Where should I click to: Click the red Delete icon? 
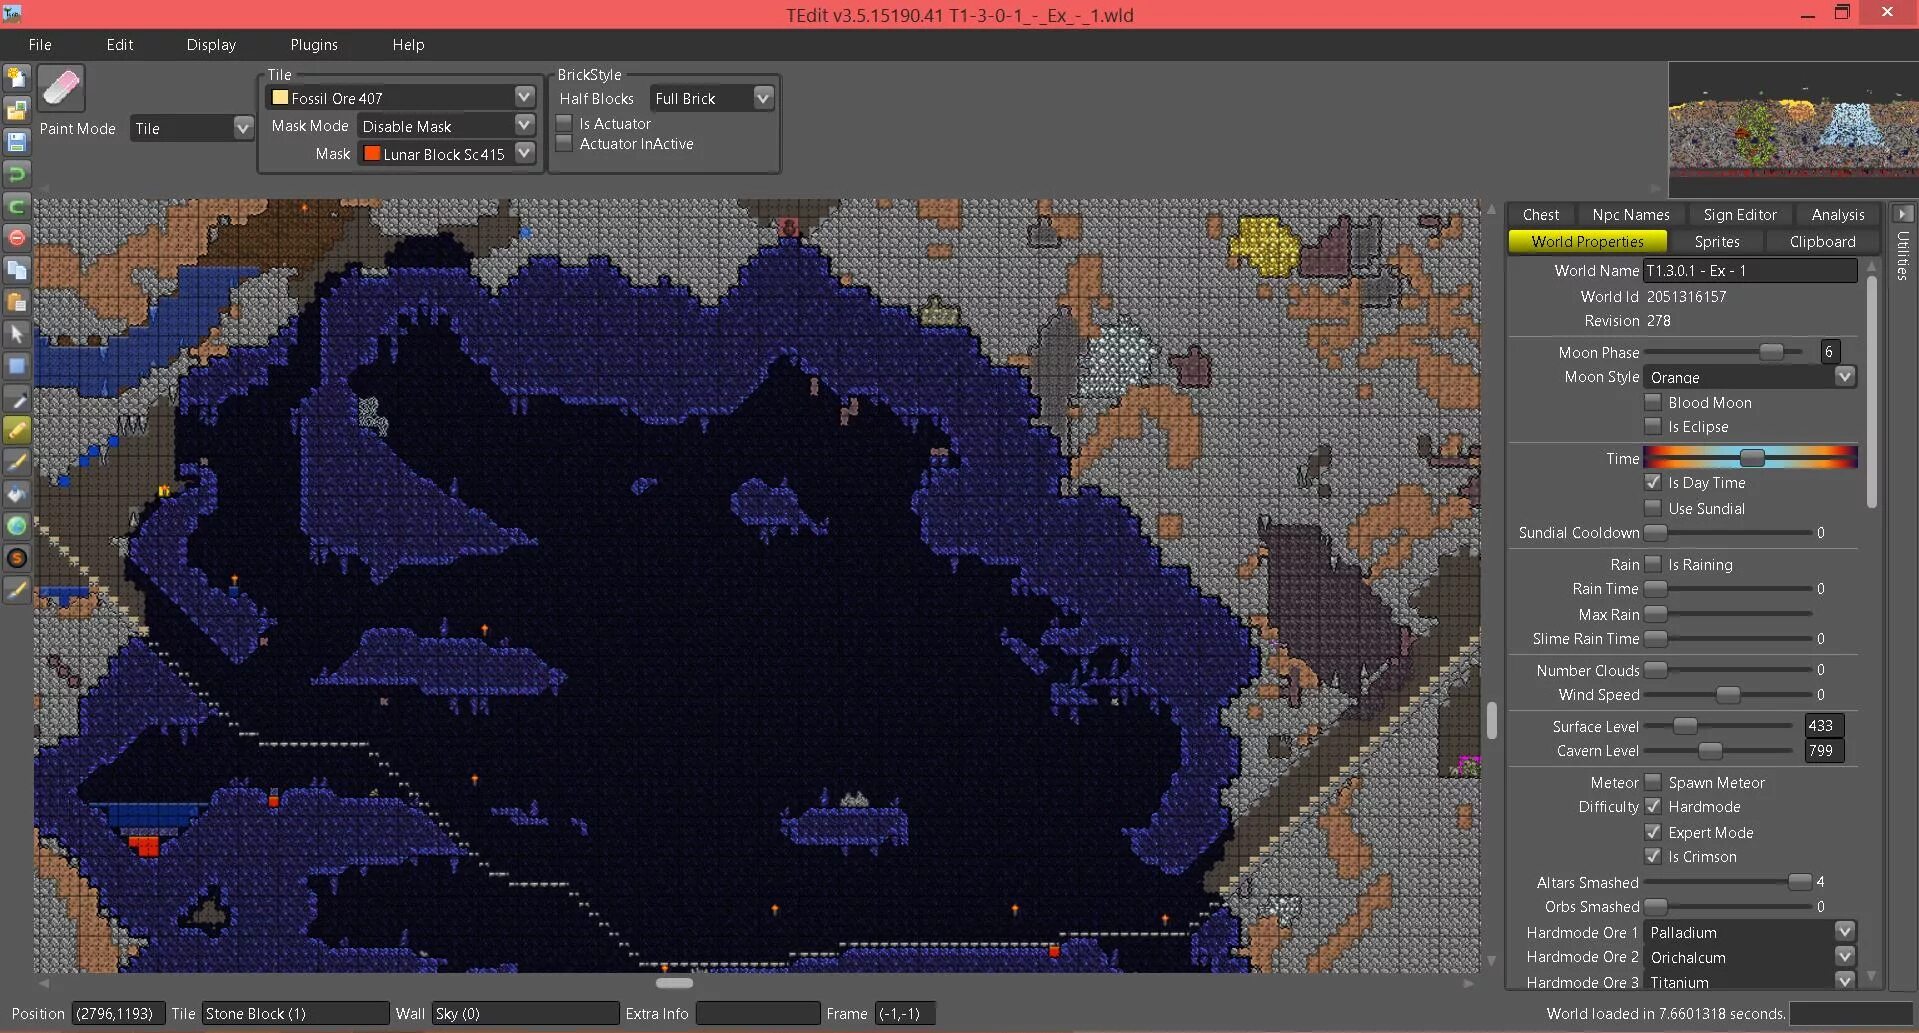[16, 238]
